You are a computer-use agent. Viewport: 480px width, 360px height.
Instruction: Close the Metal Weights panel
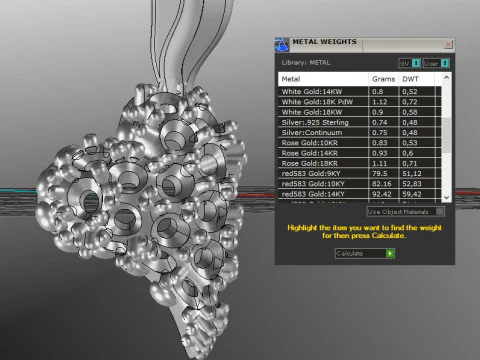pyautogui.click(x=448, y=44)
